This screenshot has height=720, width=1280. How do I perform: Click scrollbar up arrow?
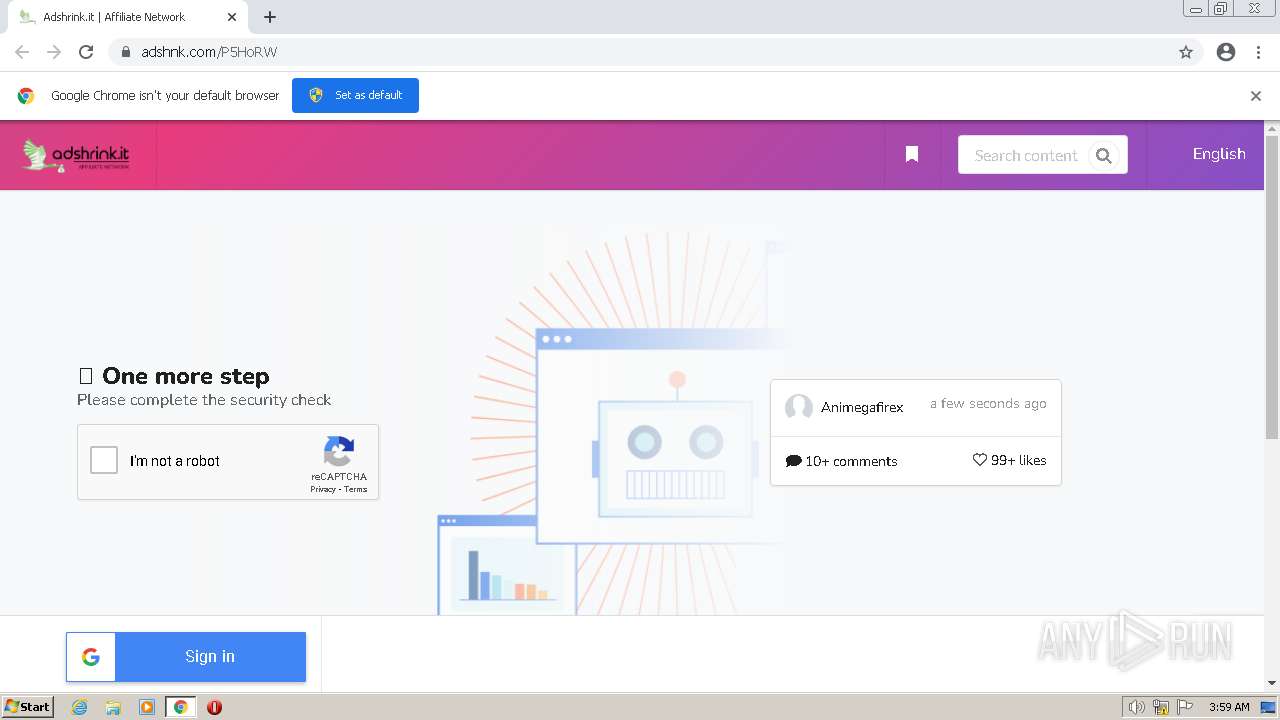(x=1272, y=129)
